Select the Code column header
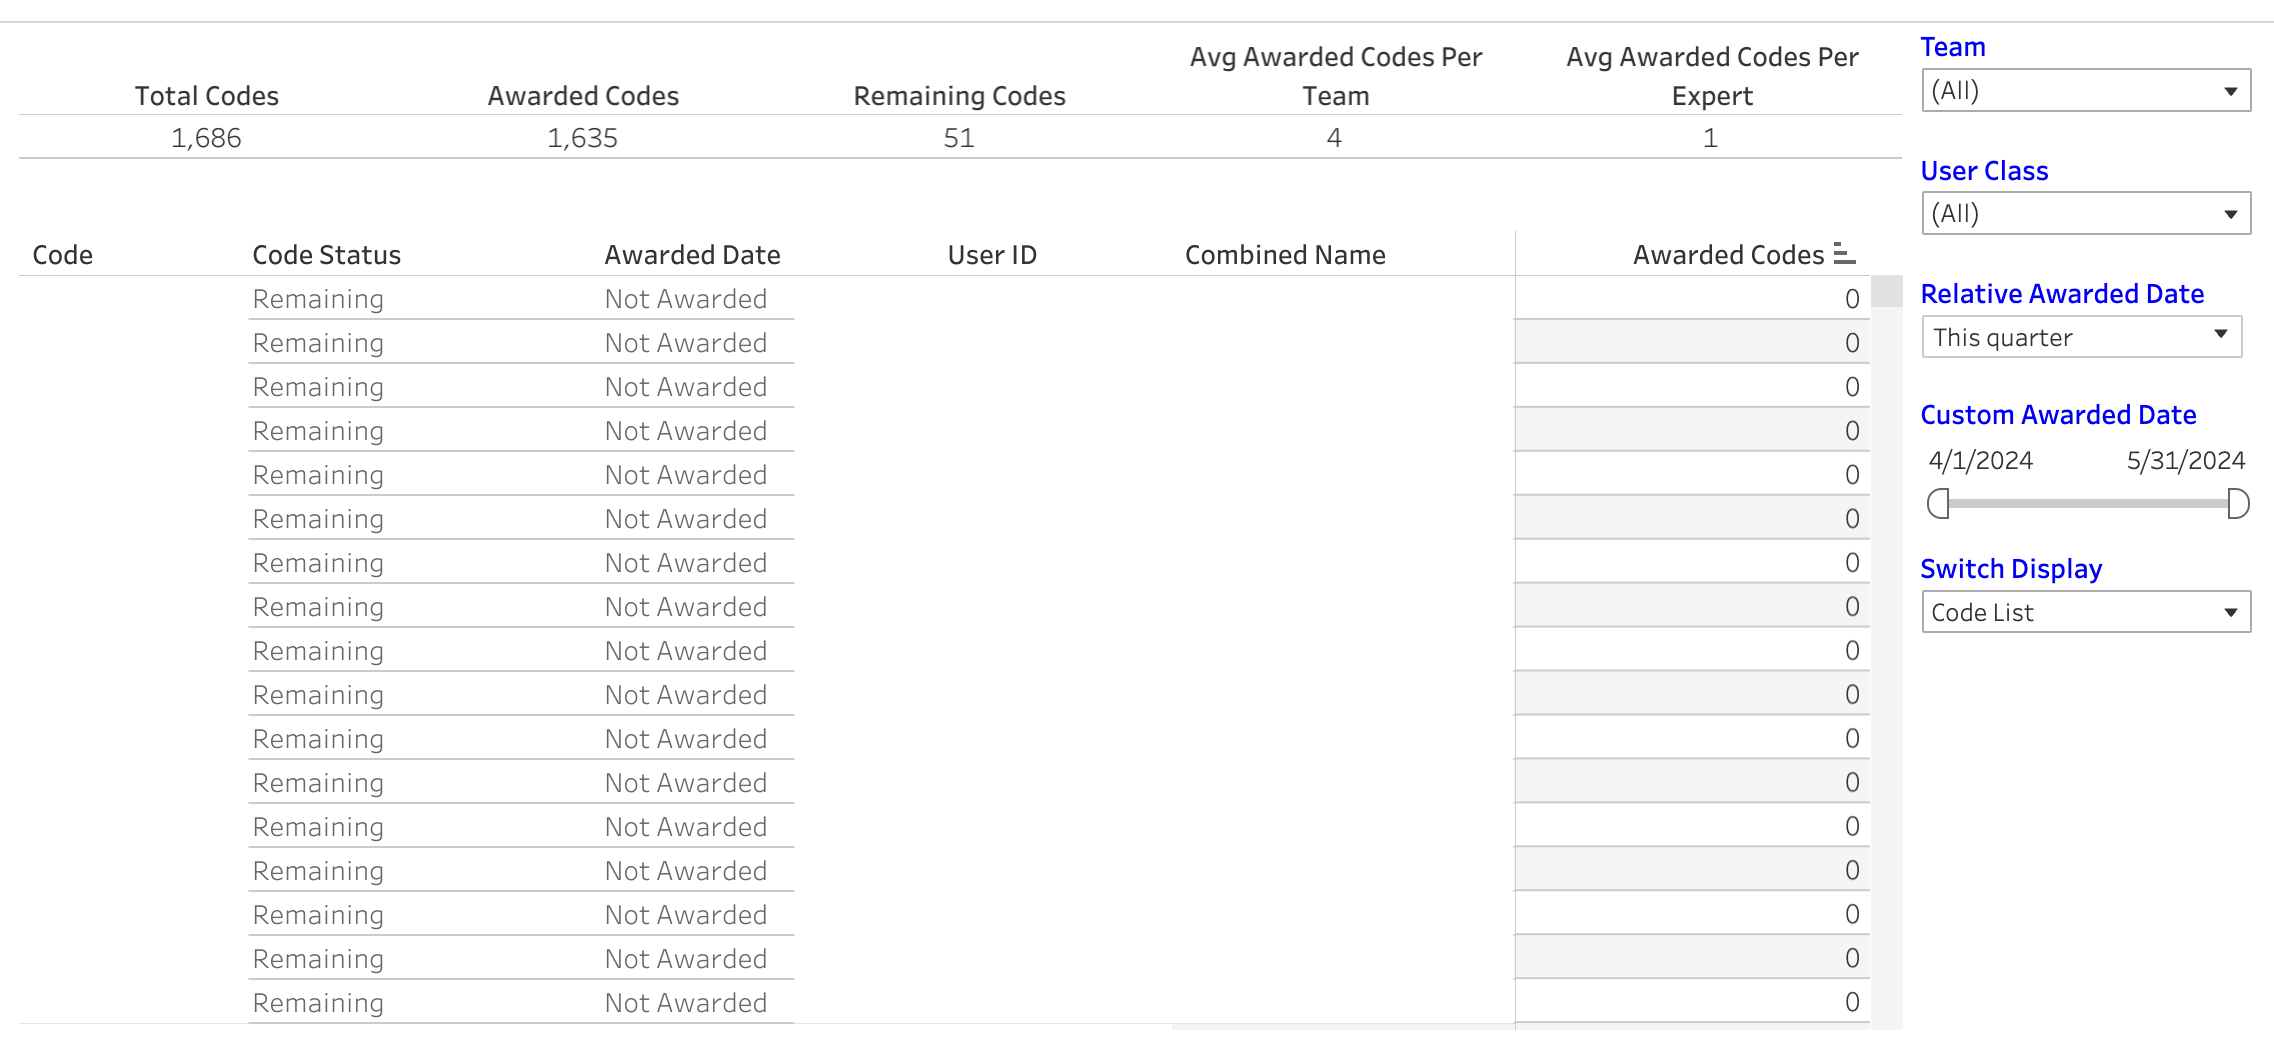 62,255
